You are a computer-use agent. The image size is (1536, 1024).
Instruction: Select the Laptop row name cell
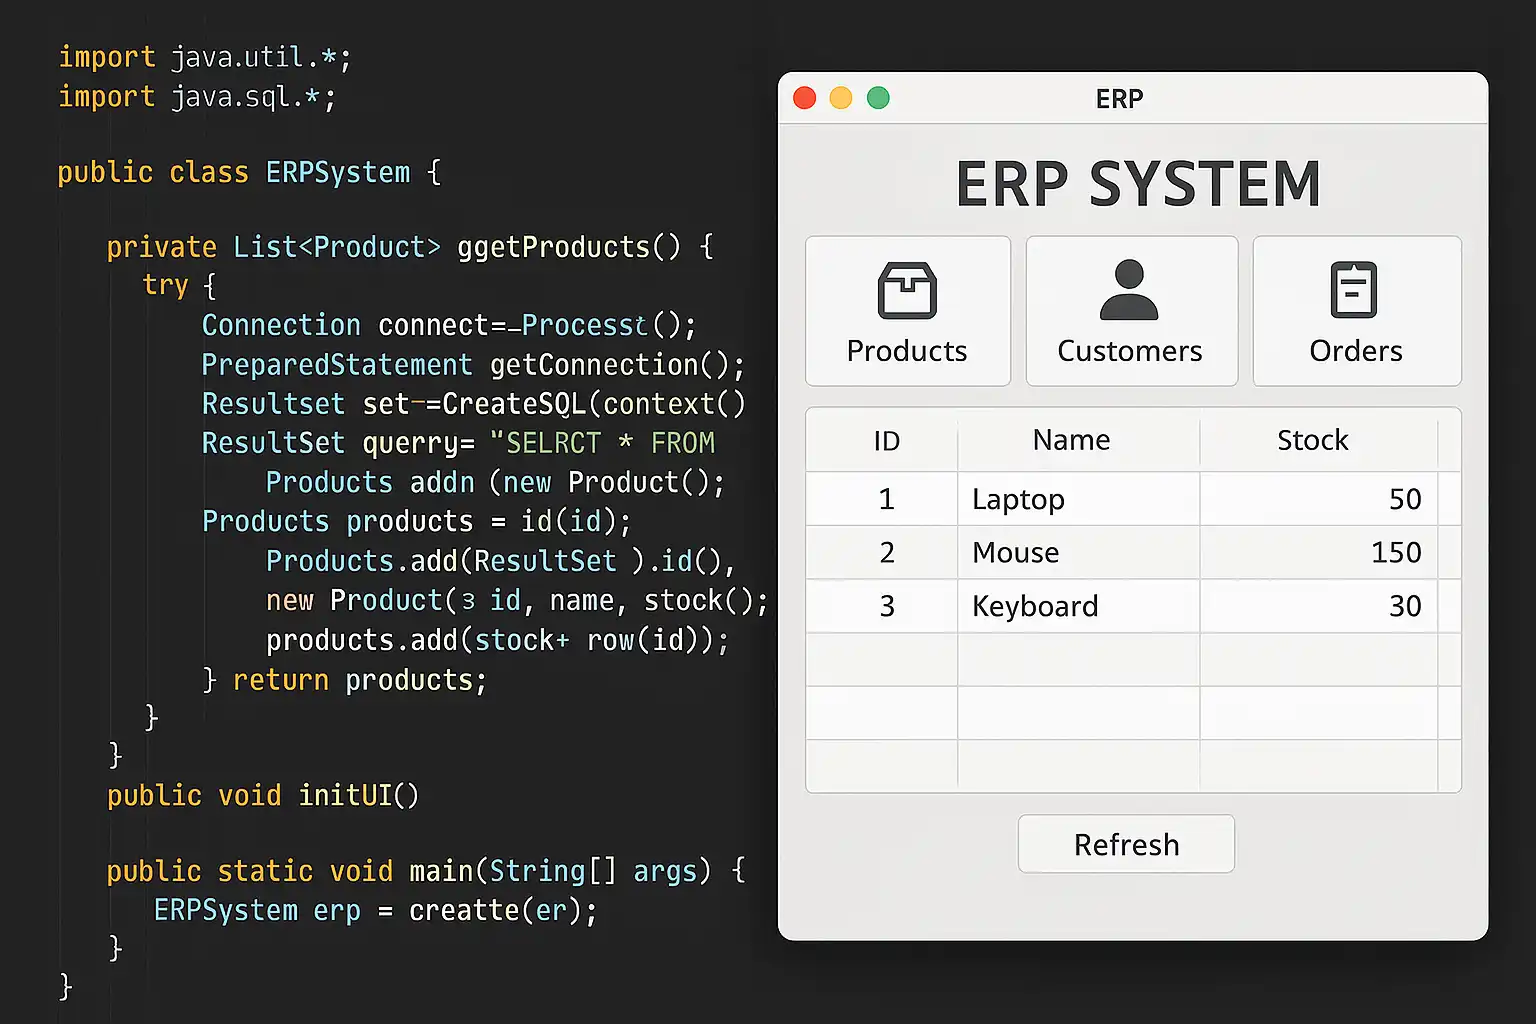pos(1018,499)
